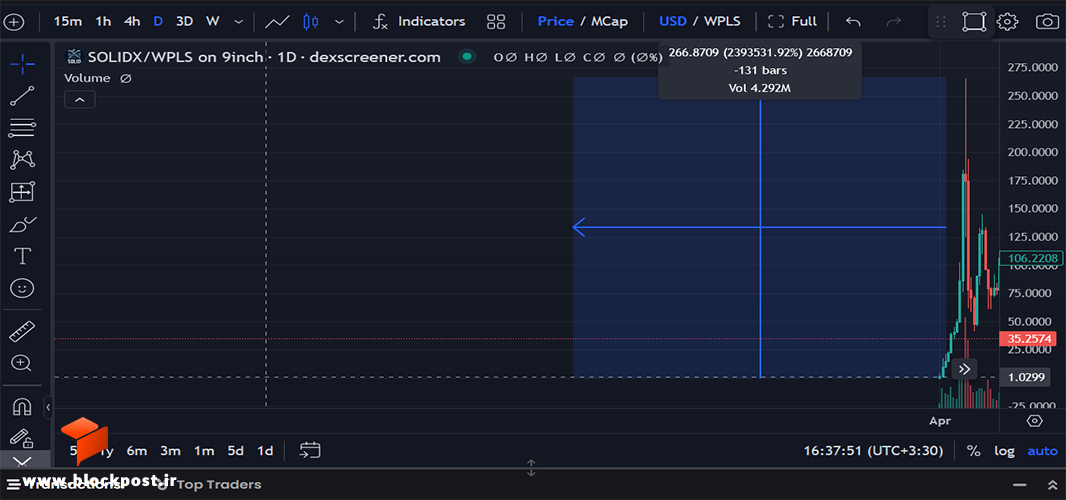Take a chart snapshot with camera
The image size is (1066, 500).
coord(1047,22)
